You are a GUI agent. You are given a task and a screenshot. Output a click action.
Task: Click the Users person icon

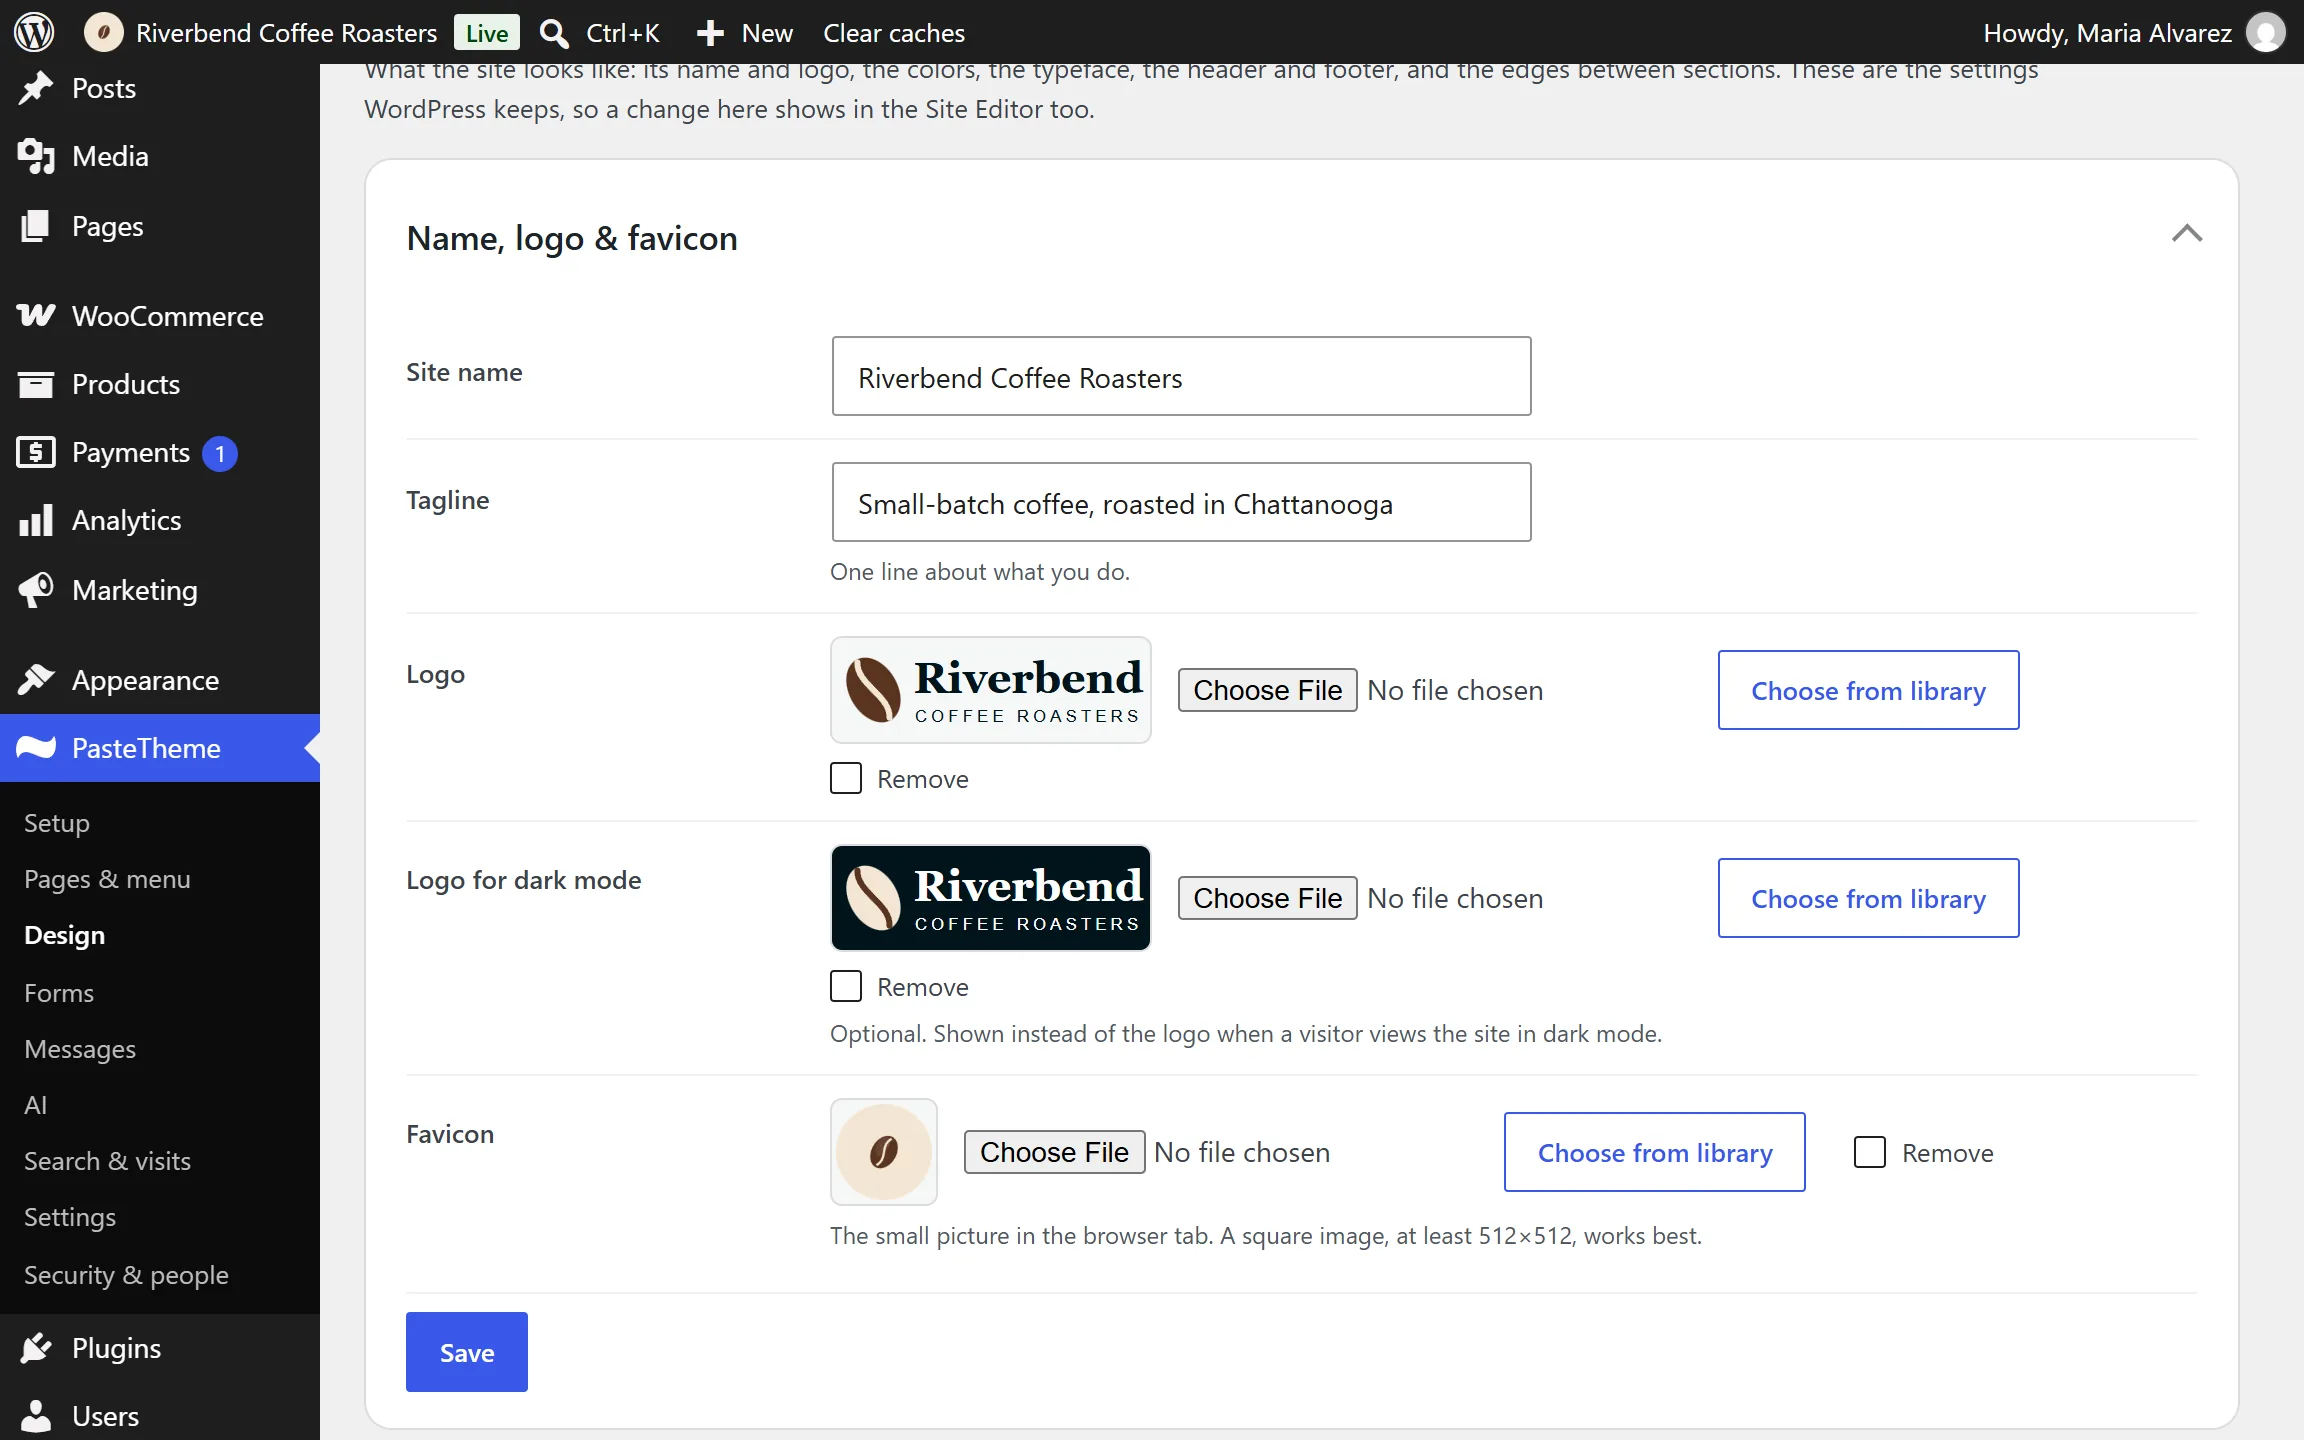click(36, 1416)
